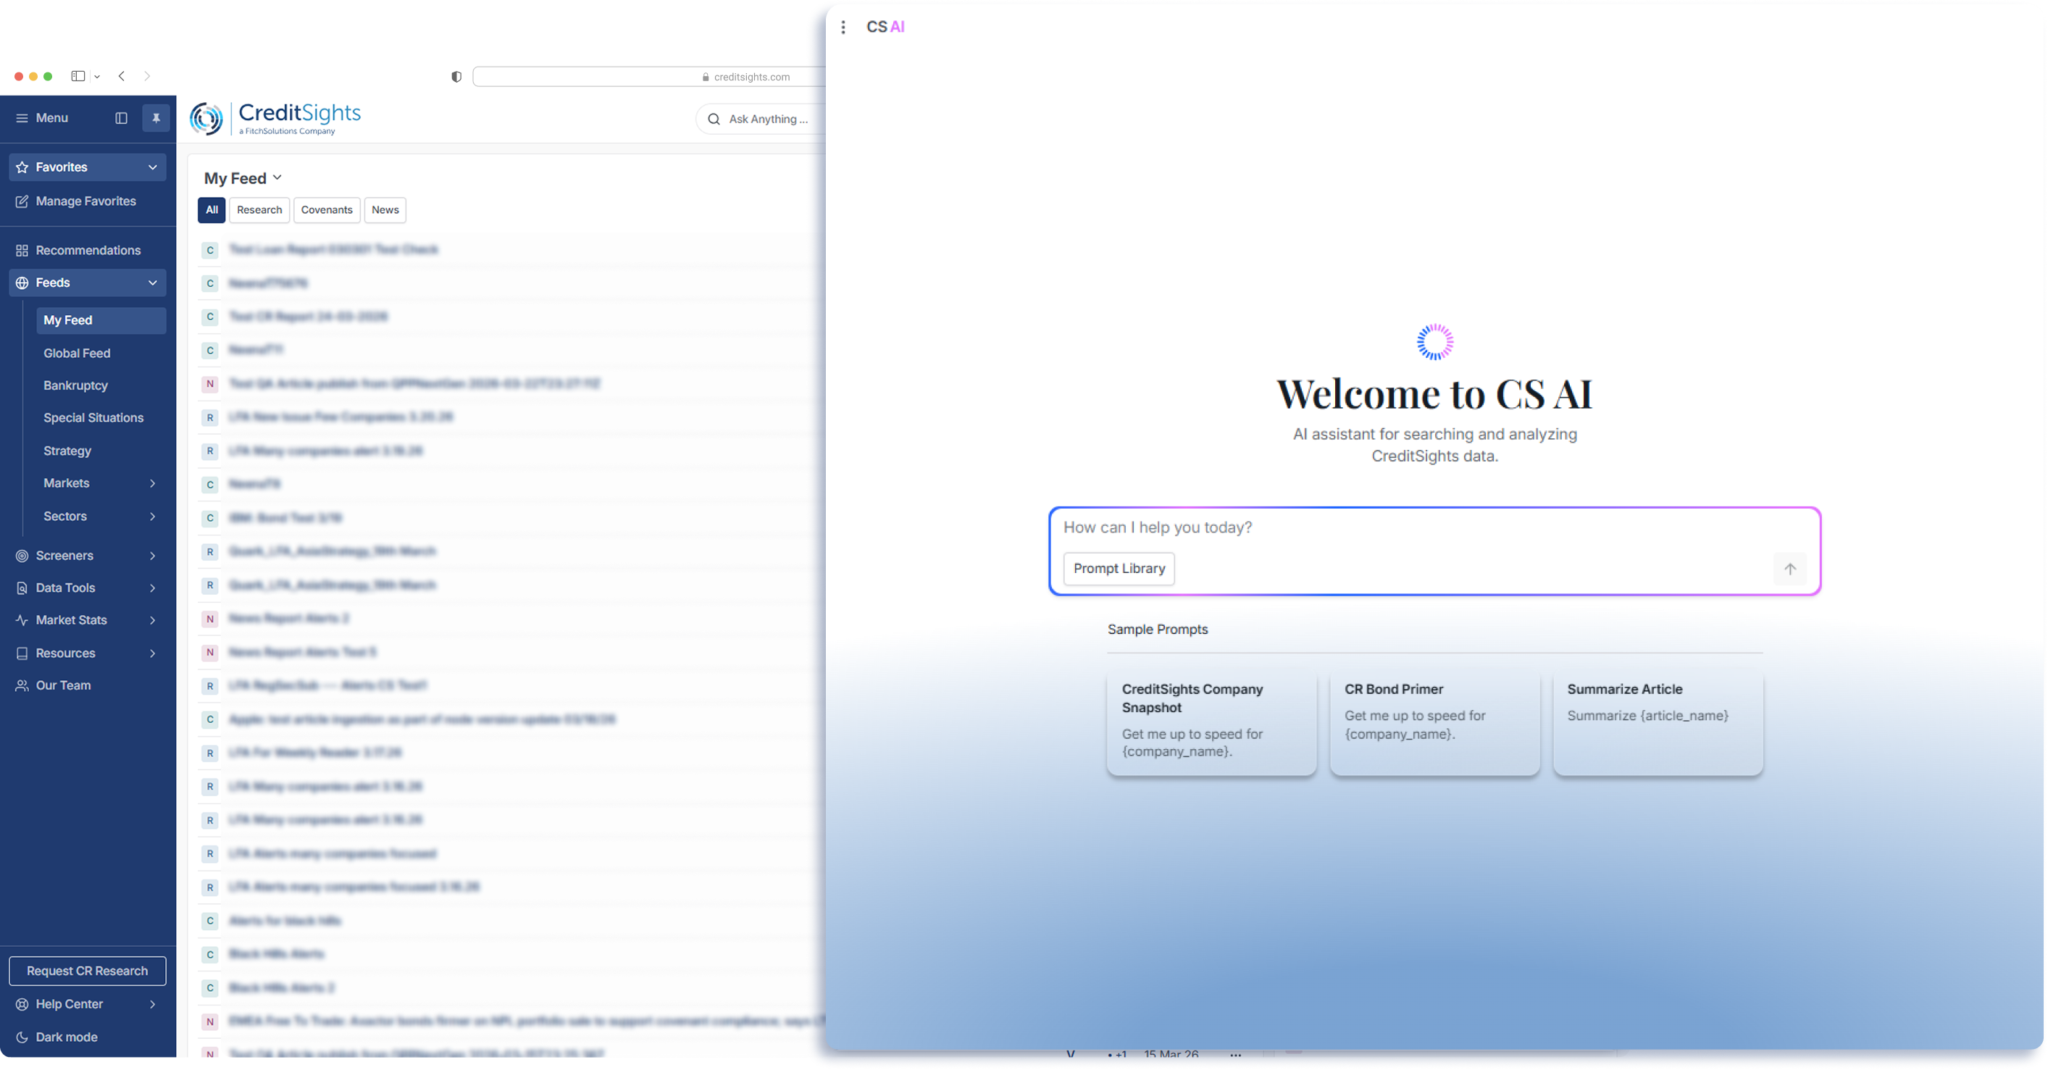Open the hamburger Menu icon
The image size is (2048, 1070).
point(22,118)
